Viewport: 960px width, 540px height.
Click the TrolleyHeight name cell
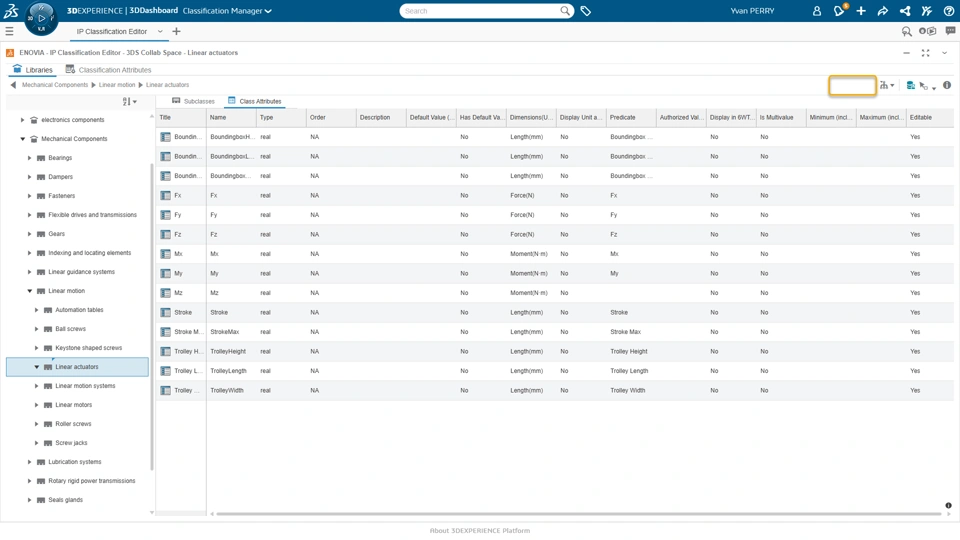[x=231, y=351]
